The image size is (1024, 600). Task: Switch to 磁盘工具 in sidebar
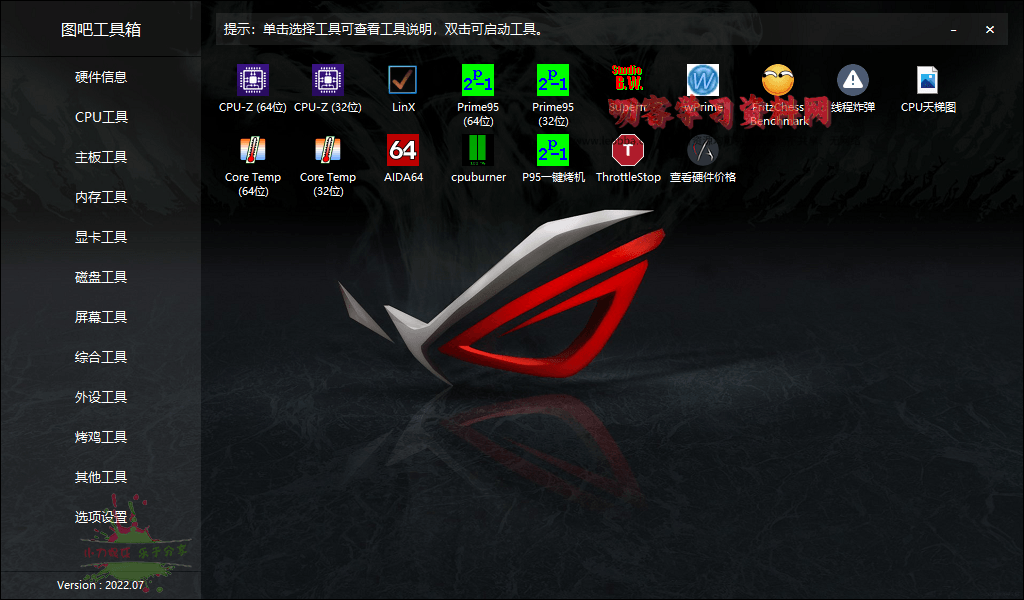(x=101, y=277)
